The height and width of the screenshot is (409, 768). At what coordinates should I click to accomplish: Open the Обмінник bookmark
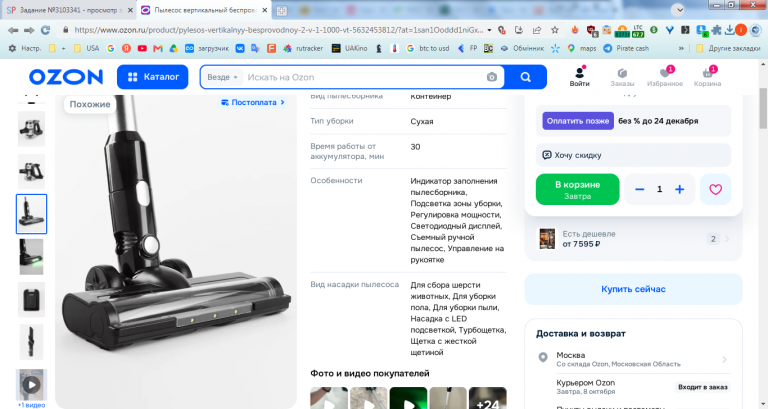[x=522, y=48]
